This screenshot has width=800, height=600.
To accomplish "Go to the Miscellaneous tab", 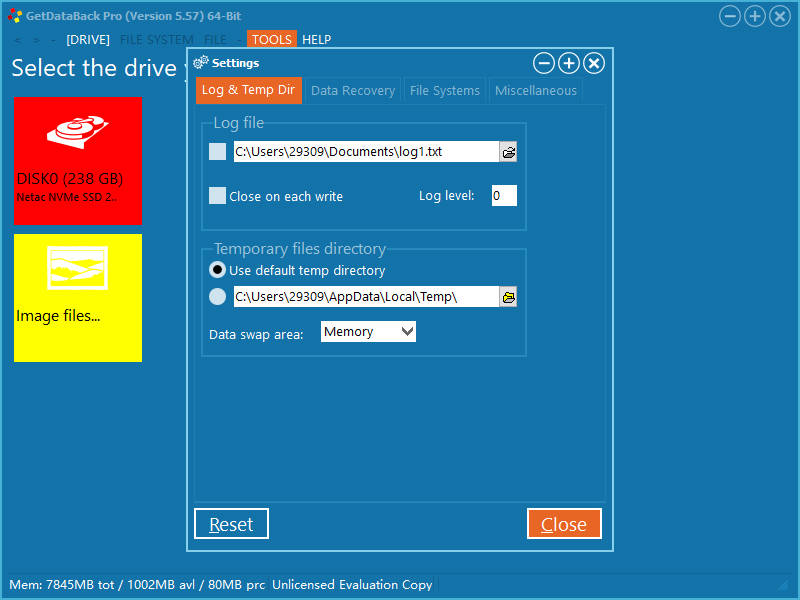I will tap(535, 90).
